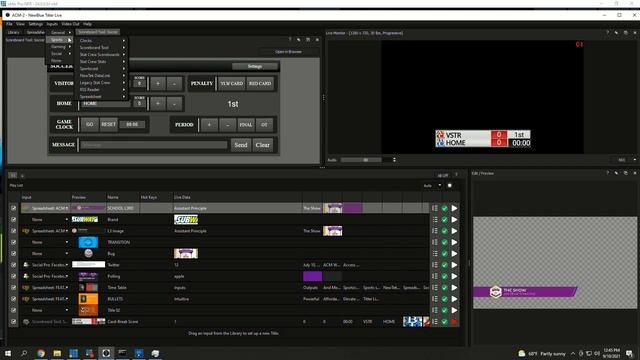Click Open in Browser button

click(288, 52)
